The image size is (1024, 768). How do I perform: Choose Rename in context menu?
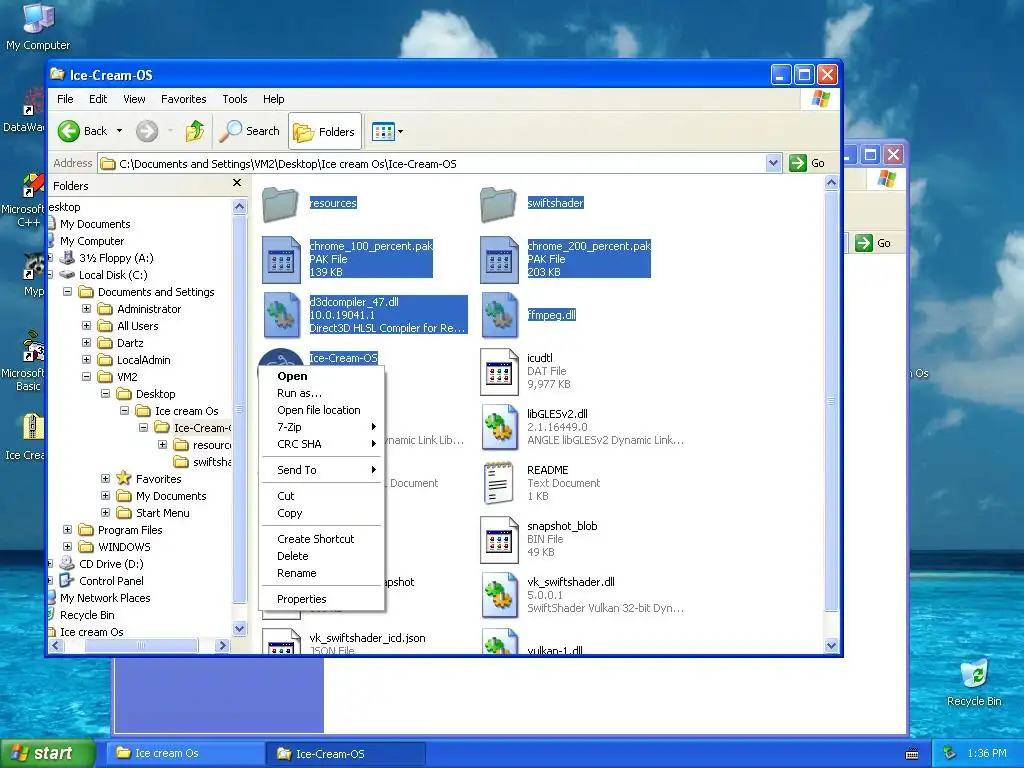tap(321, 573)
